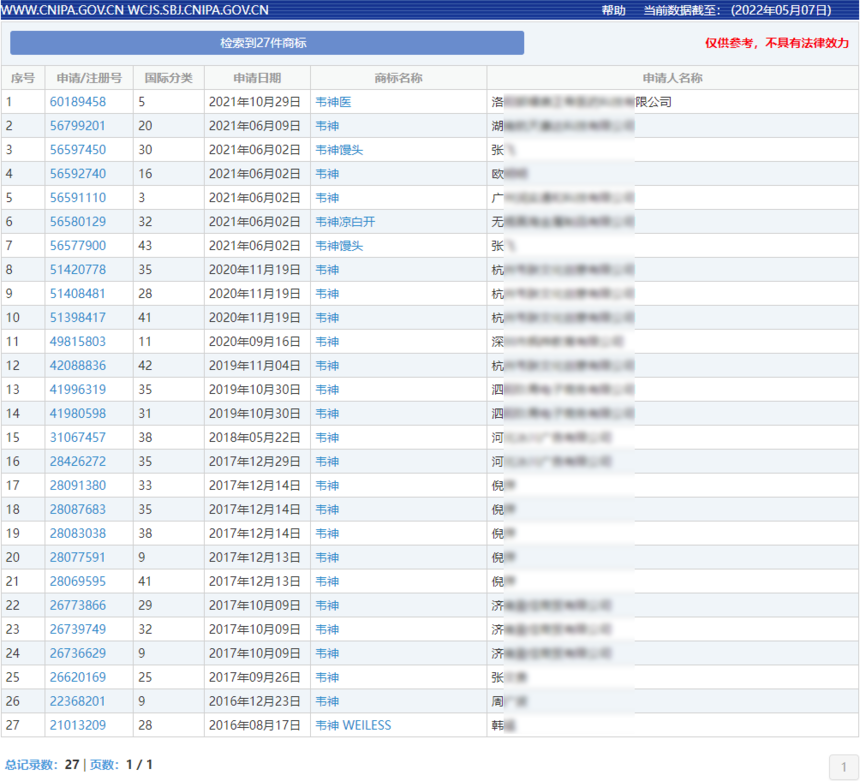This screenshot has height=781, width=860.
Task: Open application number 60189458
Action: (78, 101)
